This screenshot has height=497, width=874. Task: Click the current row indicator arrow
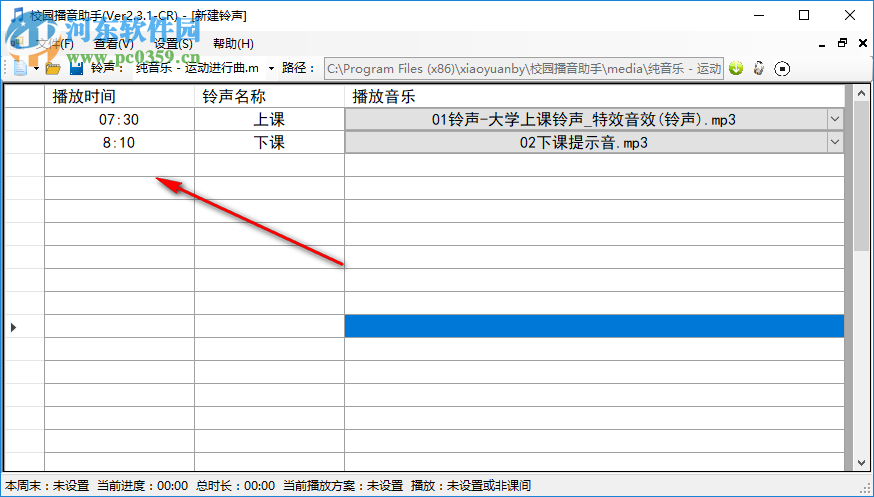pyautogui.click(x=14, y=327)
